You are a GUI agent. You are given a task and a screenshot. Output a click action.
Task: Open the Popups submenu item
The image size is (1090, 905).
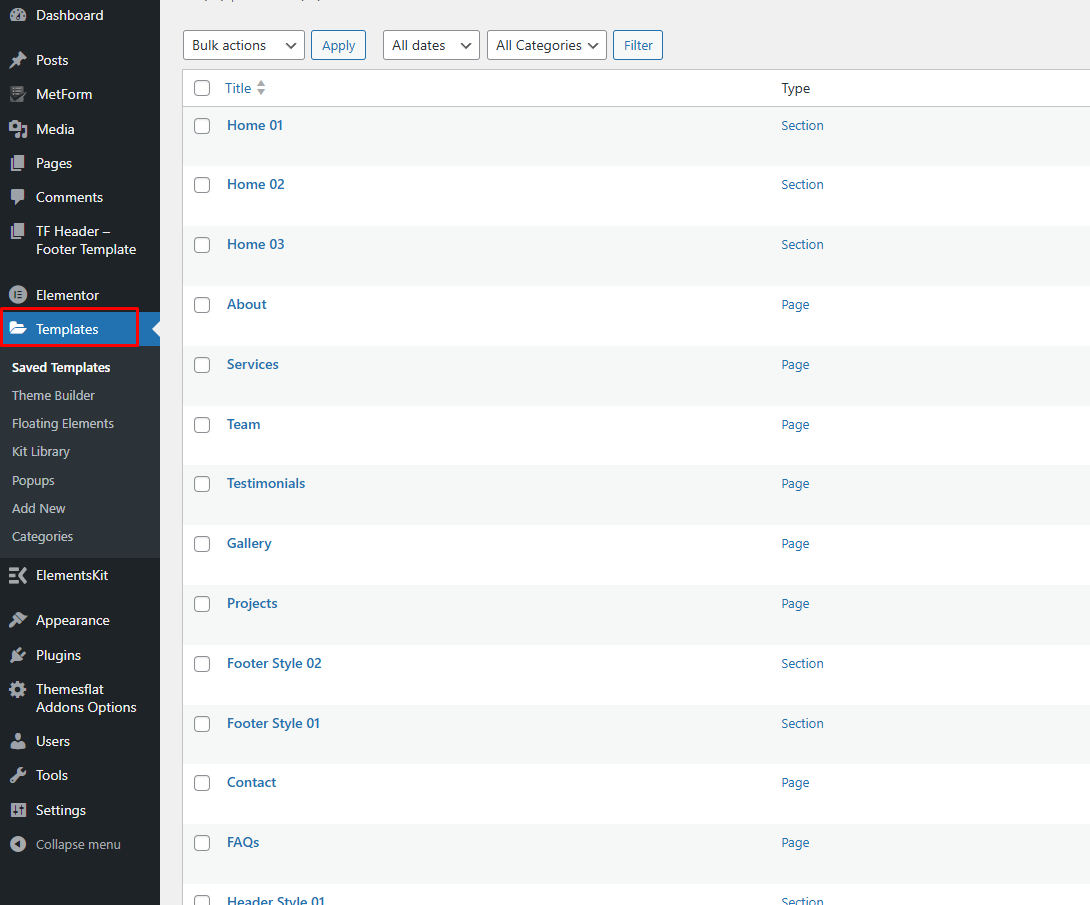[33, 480]
